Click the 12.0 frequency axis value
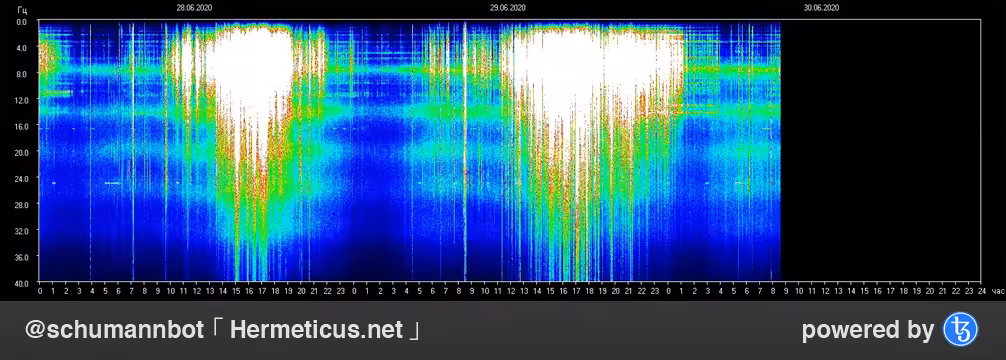The height and width of the screenshot is (360, 1006). (x=22, y=100)
